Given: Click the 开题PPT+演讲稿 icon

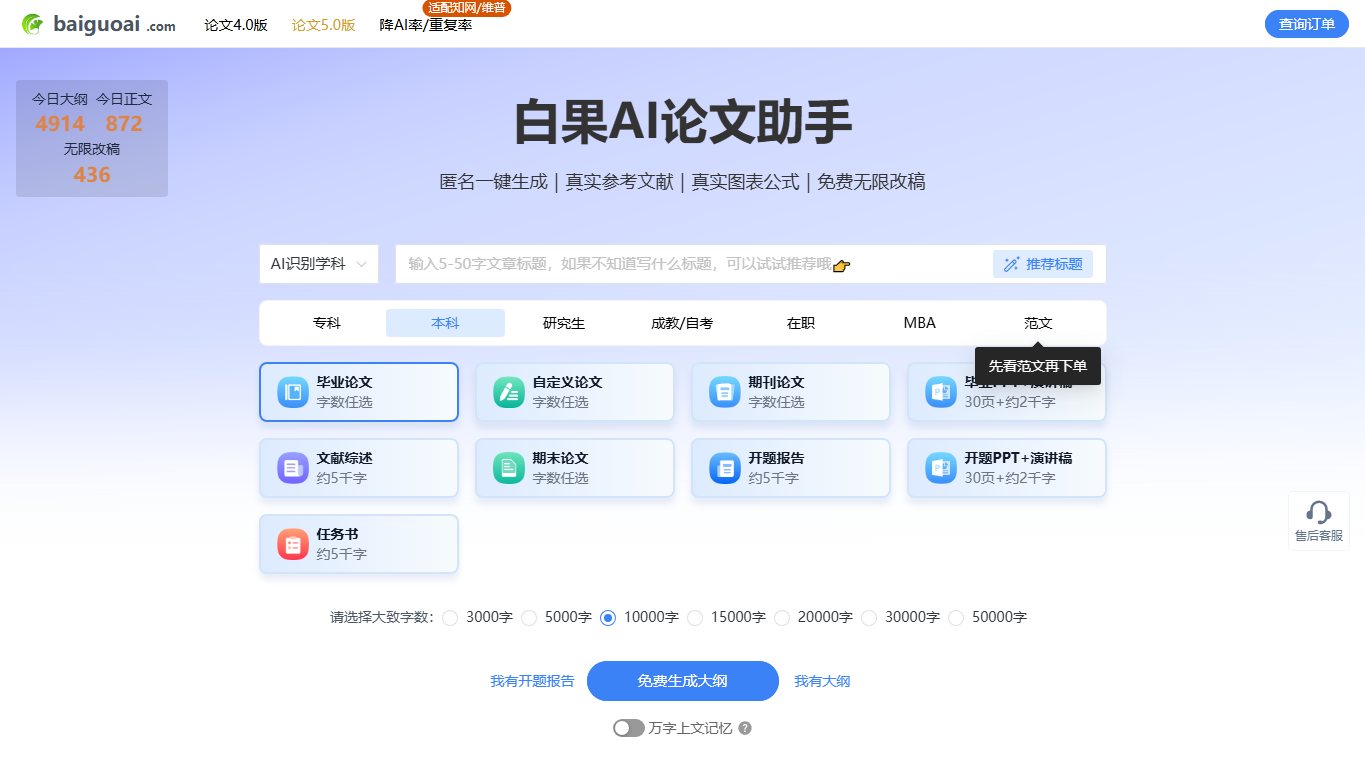Looking at the screenshot, I should coord(941,468).
